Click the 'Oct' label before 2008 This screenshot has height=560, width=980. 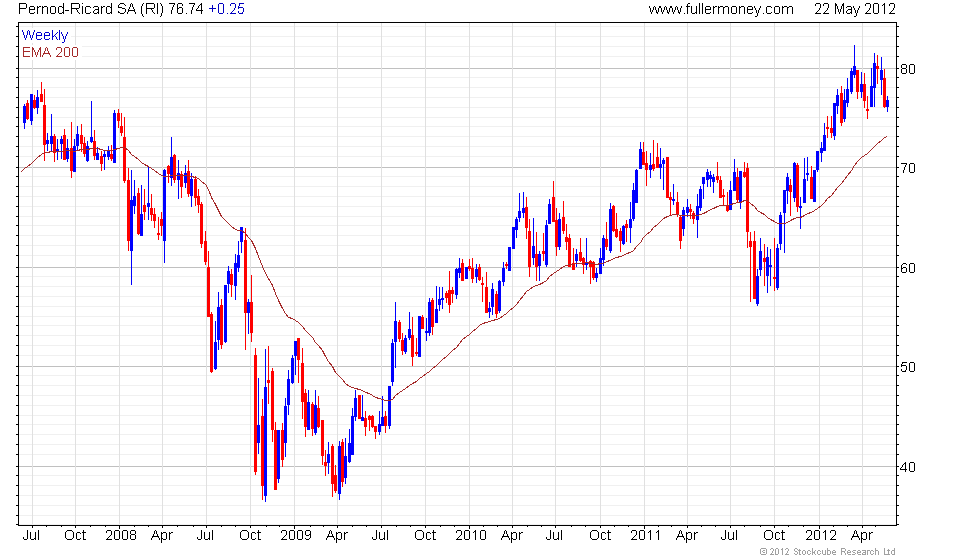[75, 536]
